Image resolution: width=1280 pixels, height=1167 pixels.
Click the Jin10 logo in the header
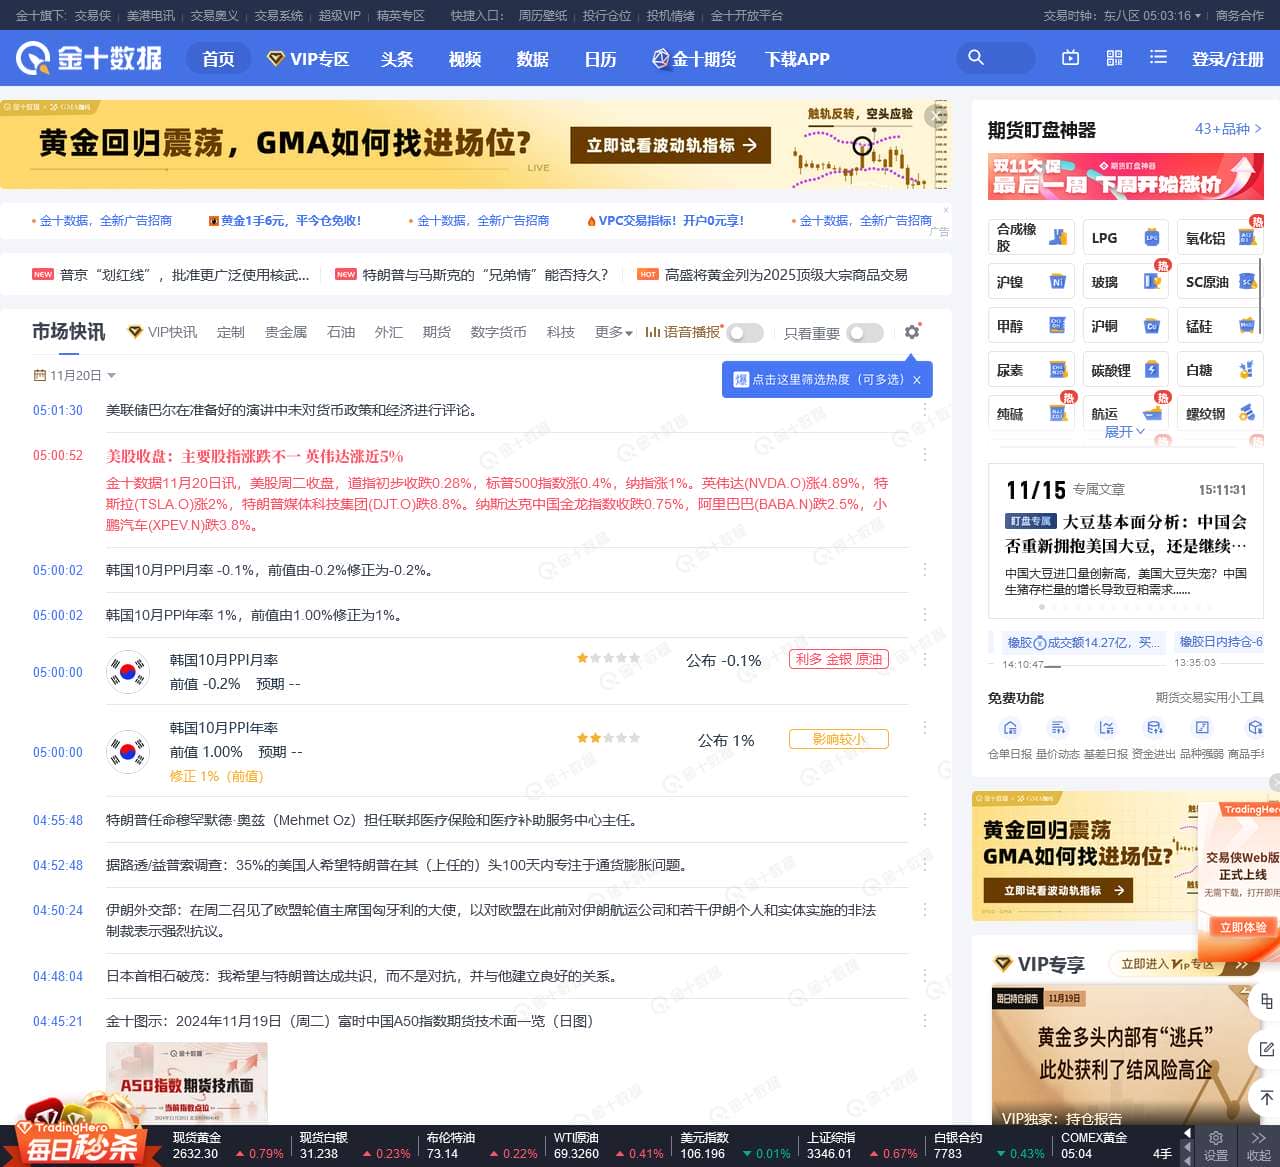(x=89, y=58)
